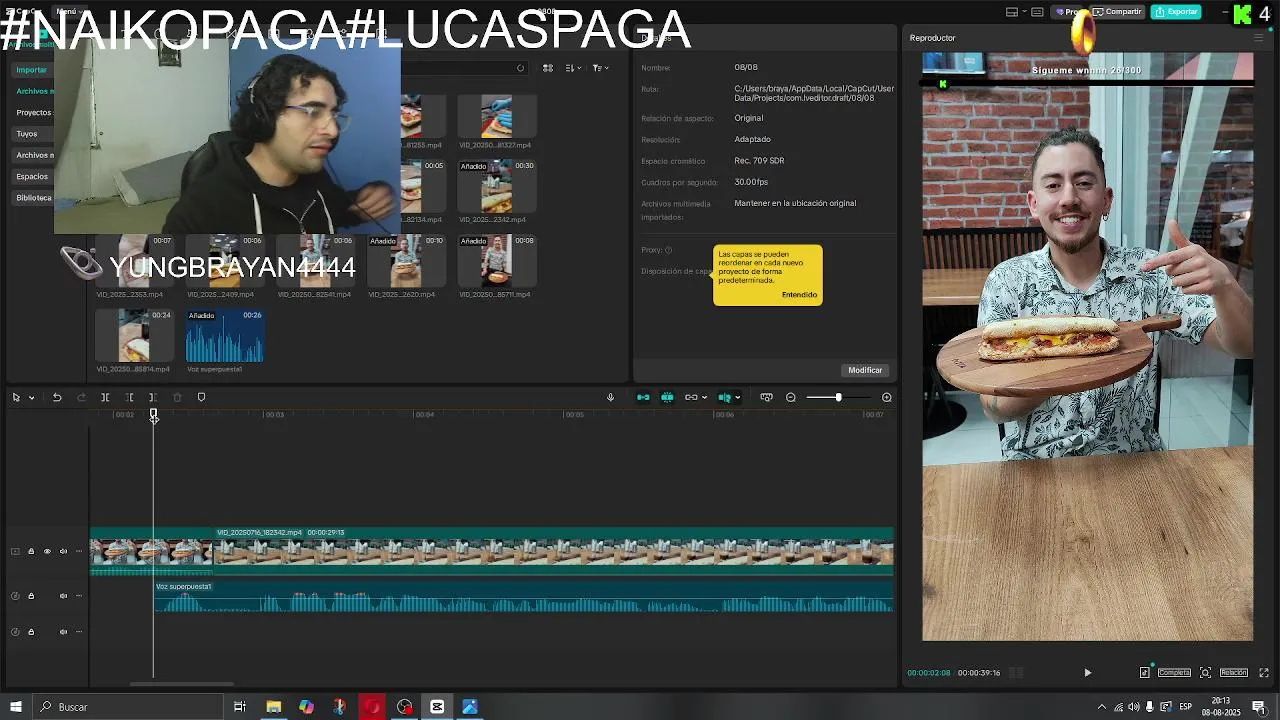Click the Modificar button
This screenshot has height=720, width=1280.
point(865,370)
